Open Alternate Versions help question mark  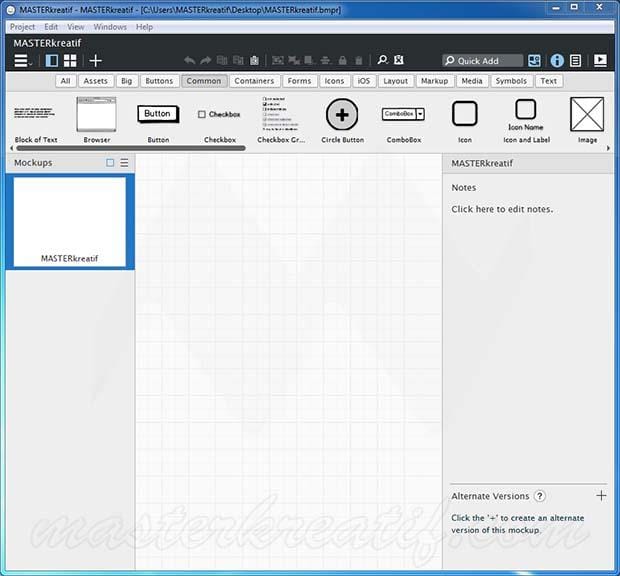tap(540, 496)
